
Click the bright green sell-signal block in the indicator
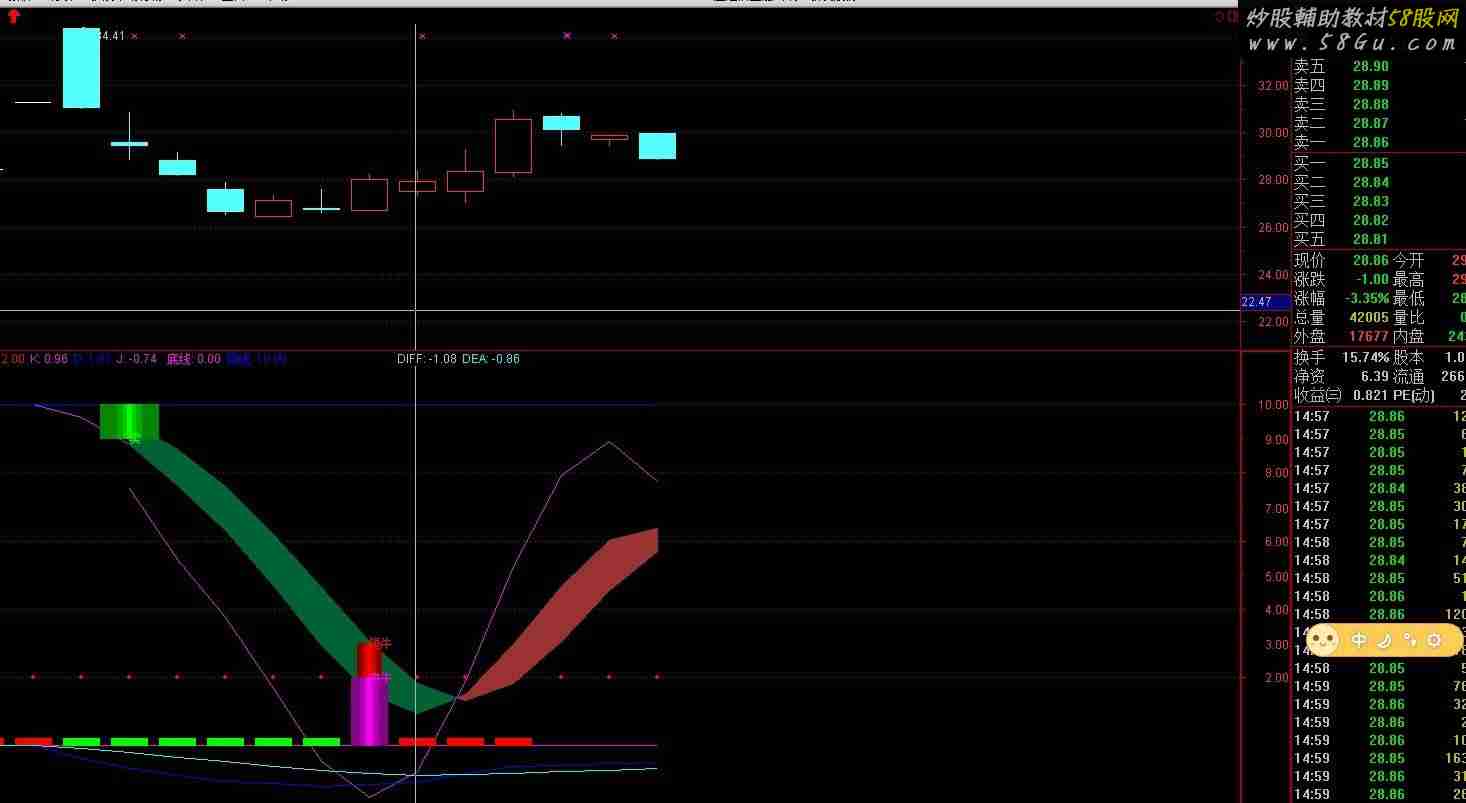[129, 421]
